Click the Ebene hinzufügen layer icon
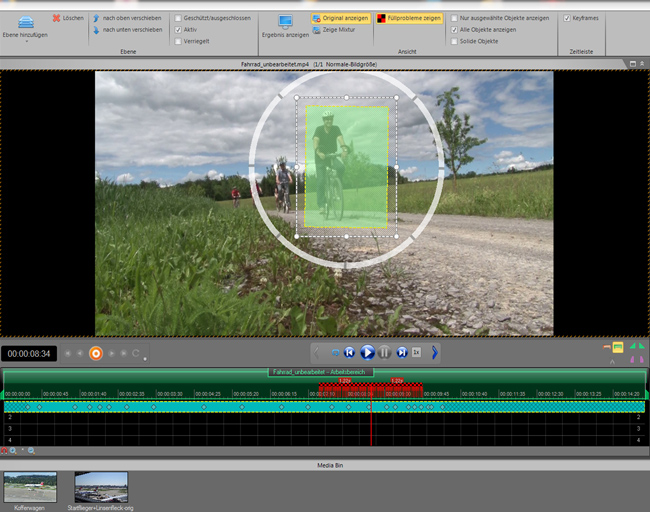The width and height of the screenshot is (650, 512). click(26, 22)
